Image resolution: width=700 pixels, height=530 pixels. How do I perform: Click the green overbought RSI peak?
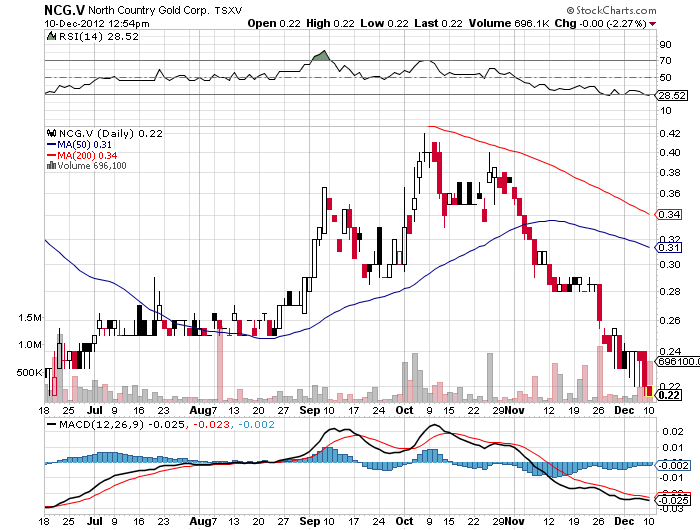321,56
